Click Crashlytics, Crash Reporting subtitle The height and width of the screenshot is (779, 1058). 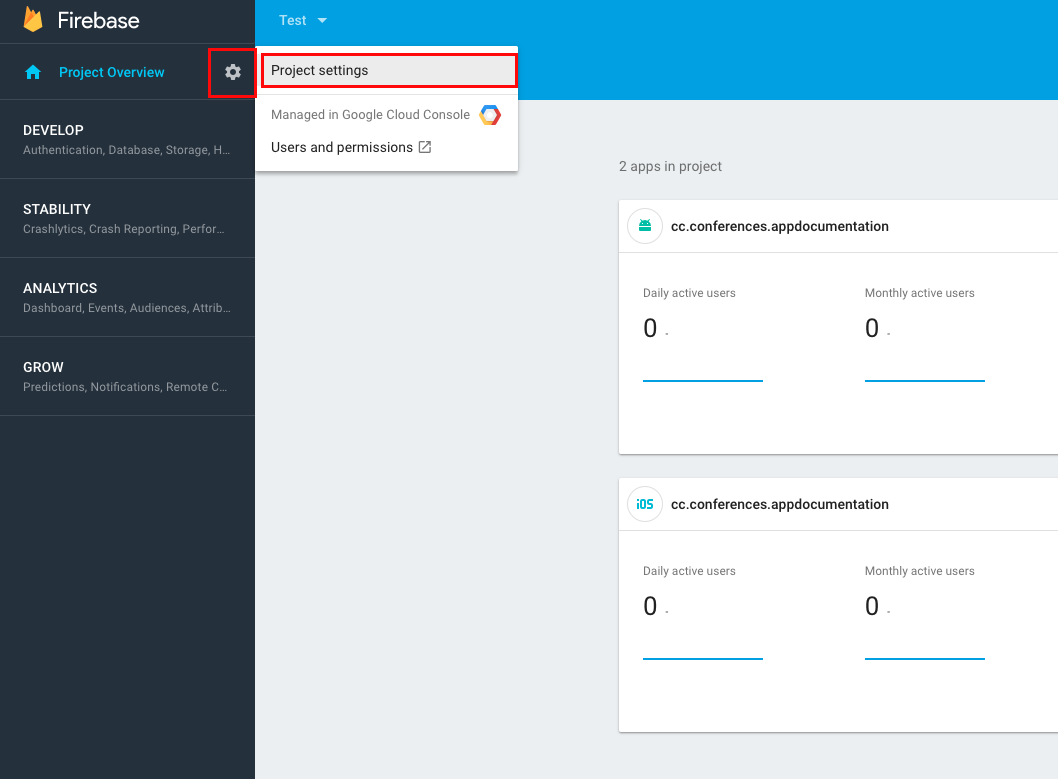tap(123, 229)
